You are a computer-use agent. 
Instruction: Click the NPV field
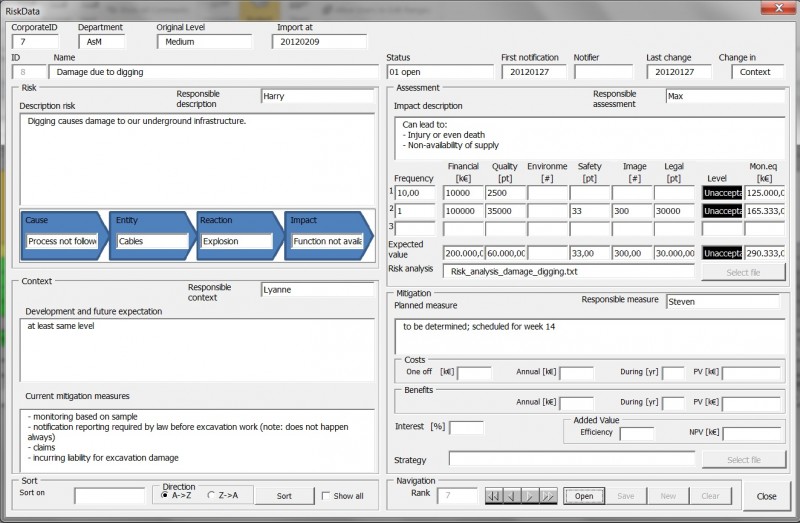(x=752, y=434)
